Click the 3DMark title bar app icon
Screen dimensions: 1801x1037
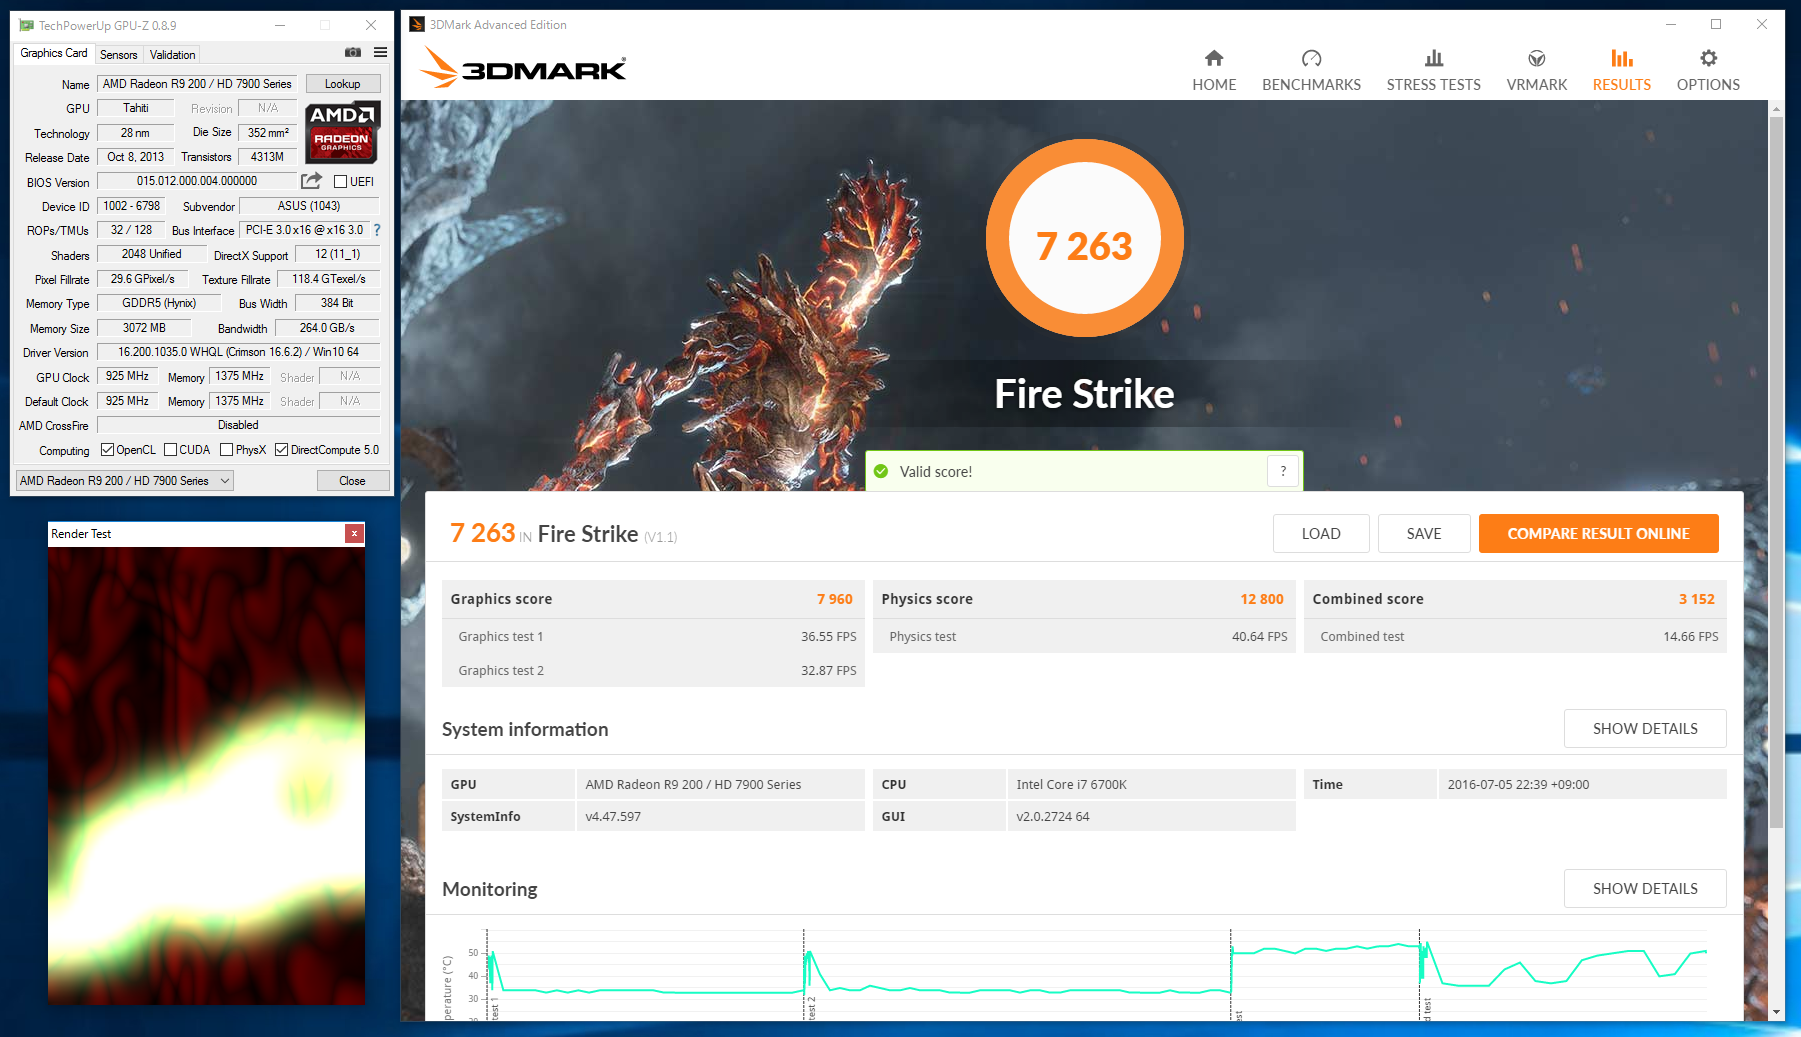[x=417, y=25]
